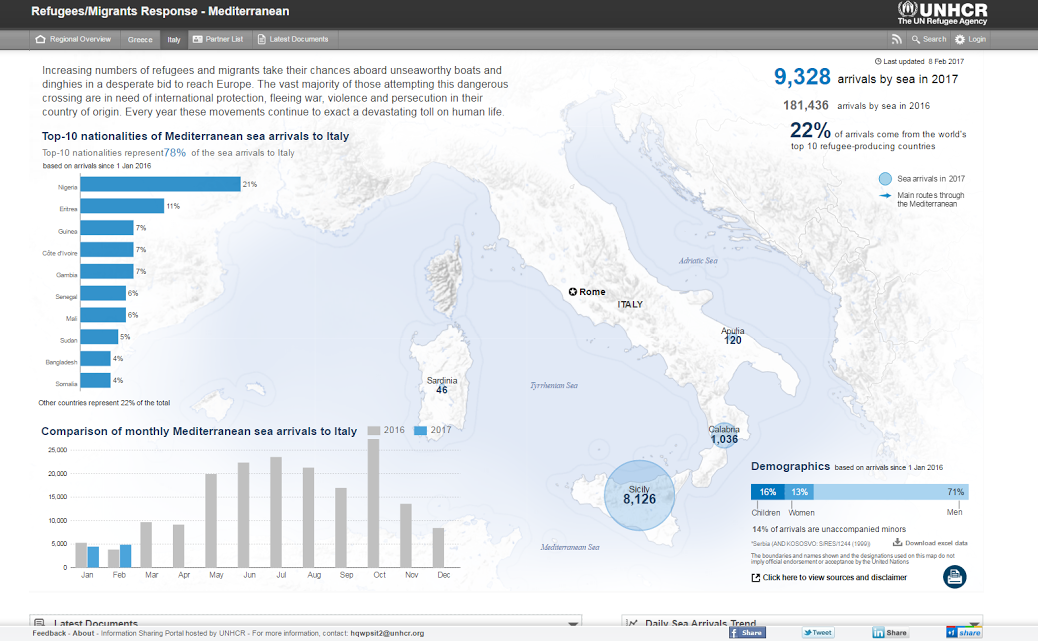Toggle the 2017 series in chart legend
The height and width of the screenshot is (641, 1038).
(434, 430)
